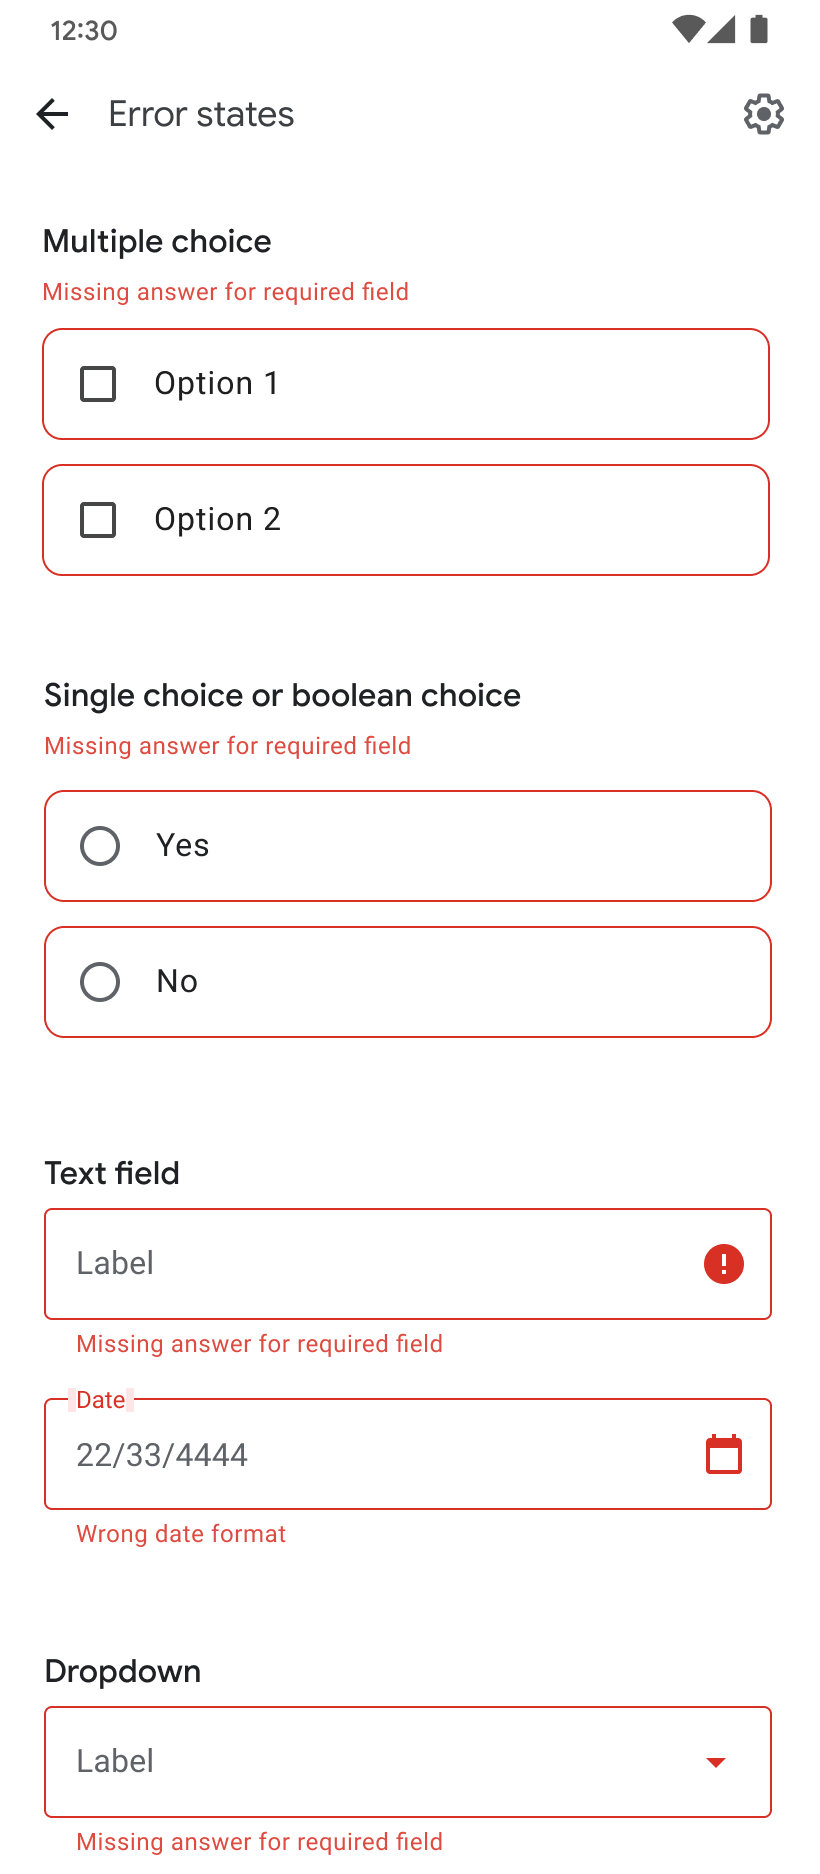The height and width of the screenshot is (1874, 820).
Task: Check the Option 2 checkbox
Action: pos(97,519)
